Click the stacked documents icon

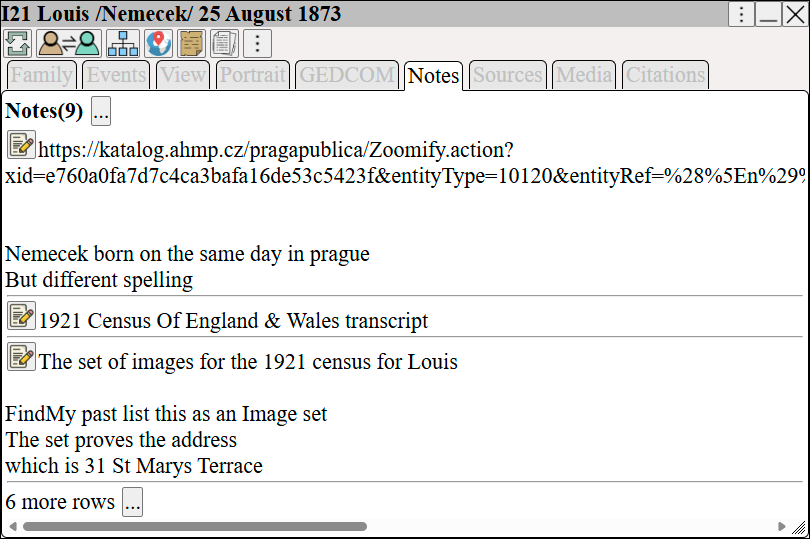pos(224,43)
